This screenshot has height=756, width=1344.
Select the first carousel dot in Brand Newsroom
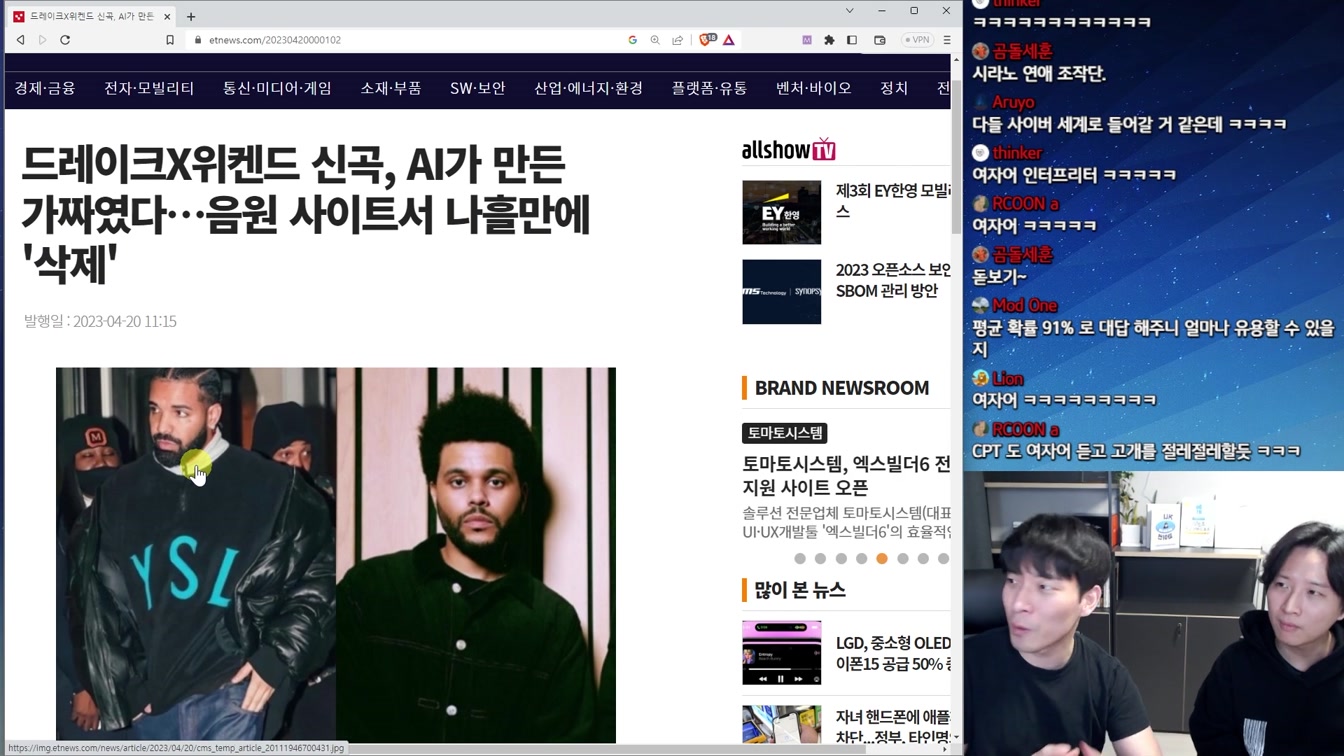pyautogui.click(x=799, y=559)
